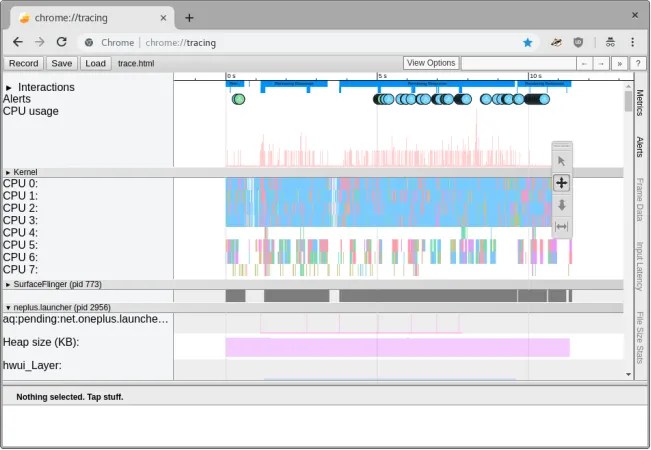Click the Chrome site info icon
Screen dimensions: 651x450
89,42
